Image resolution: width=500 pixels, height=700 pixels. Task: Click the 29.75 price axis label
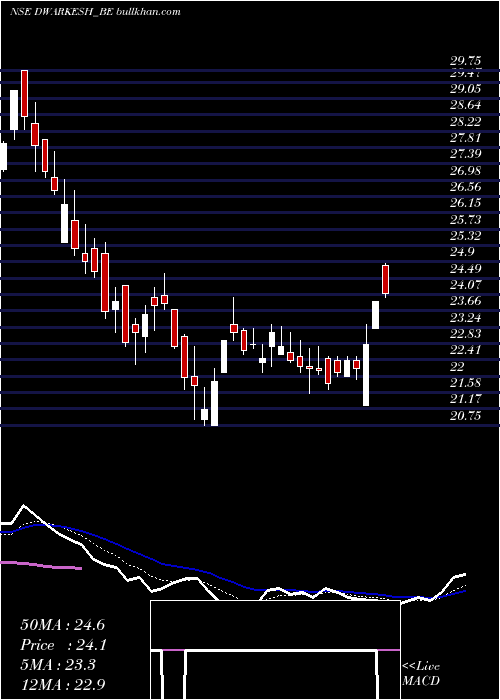pos(466,61)
